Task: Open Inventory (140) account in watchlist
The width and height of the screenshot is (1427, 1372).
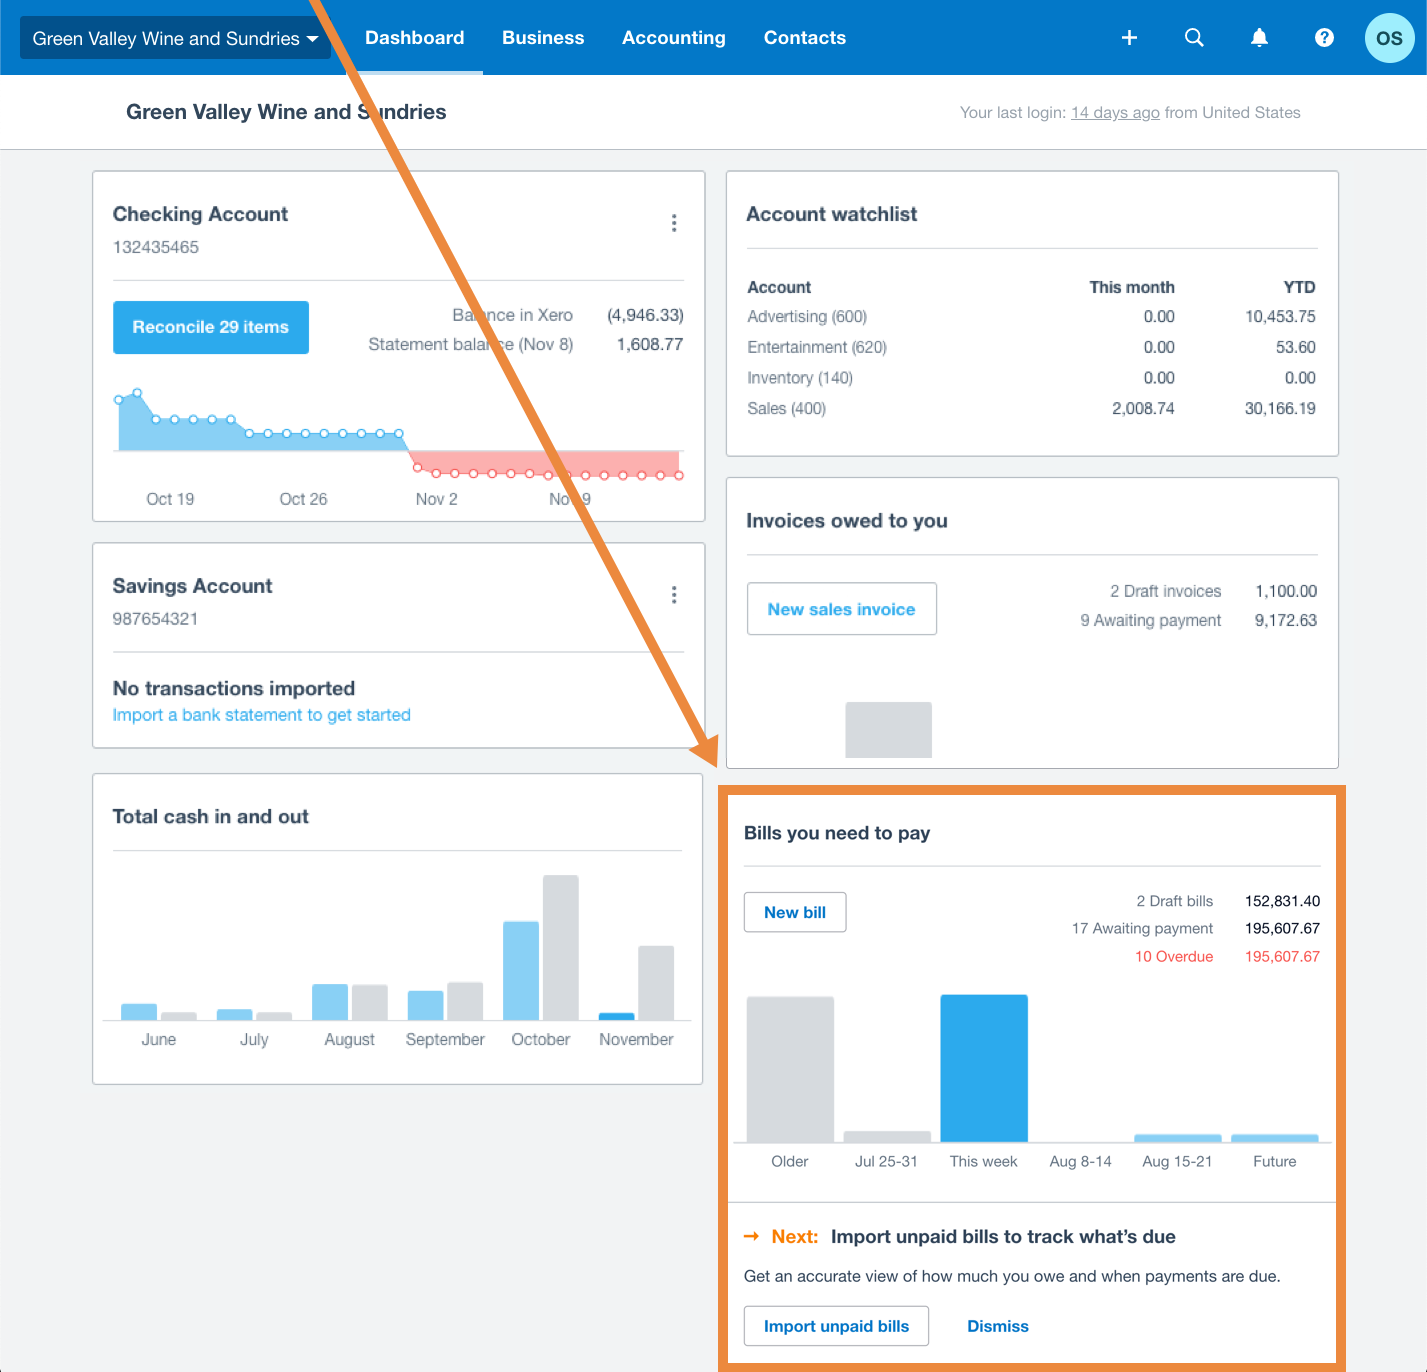Action: (x=800, y=378)
